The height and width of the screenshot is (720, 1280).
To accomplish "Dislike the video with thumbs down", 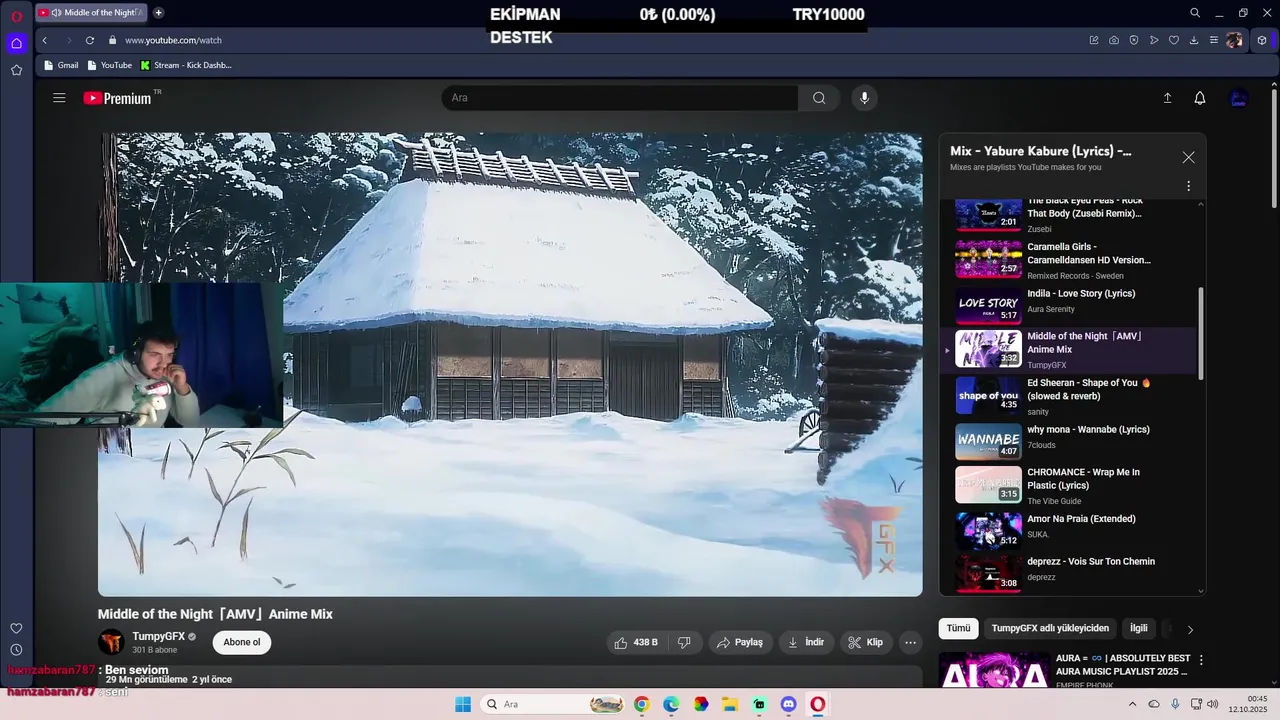I will 685,642.
